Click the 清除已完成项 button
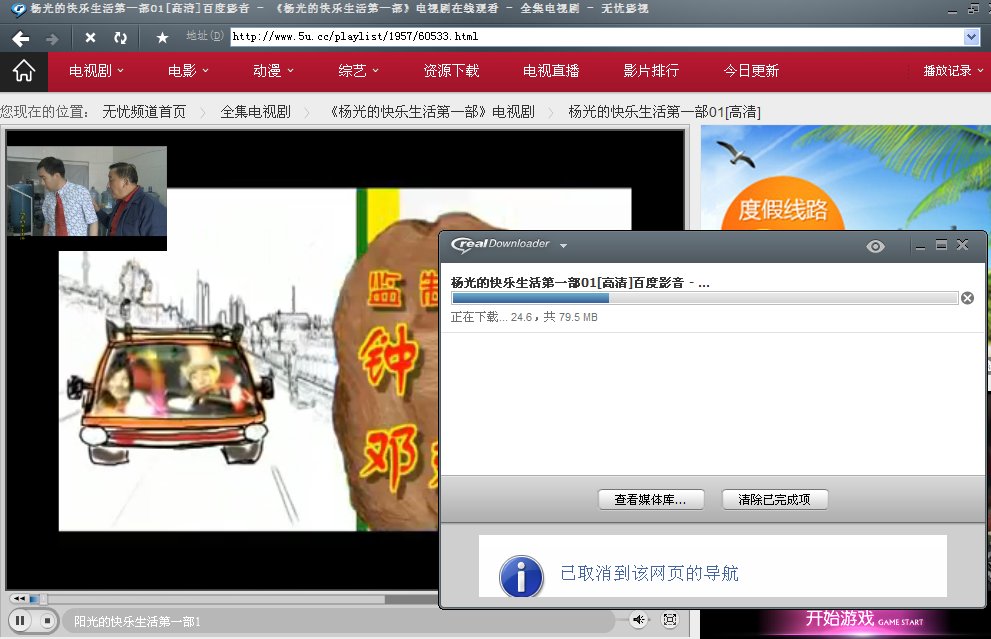Image resolution: width=991 pixels, height=639 pixels. click(774, 499)
